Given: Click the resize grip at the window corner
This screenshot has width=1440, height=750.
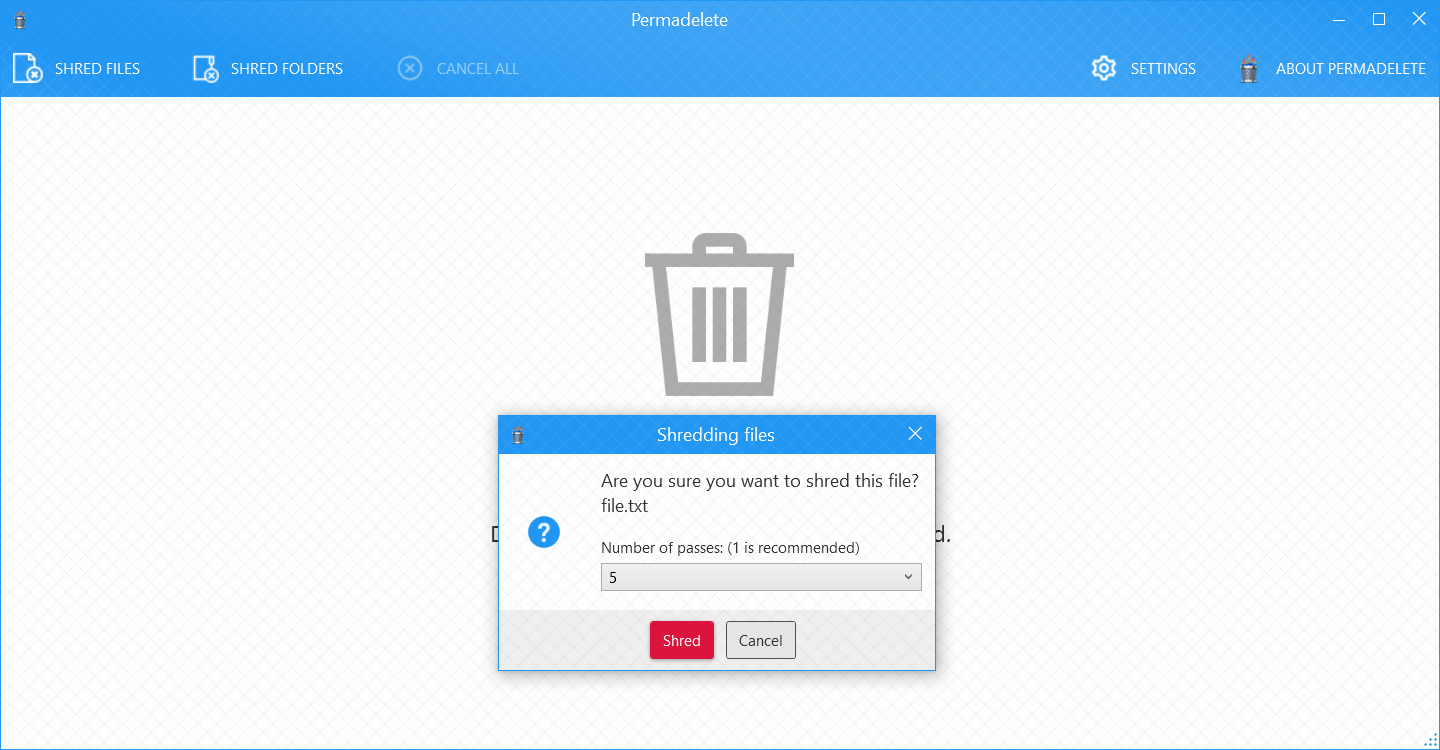Looking at the screenshot, I should (x=1430, y=740).
